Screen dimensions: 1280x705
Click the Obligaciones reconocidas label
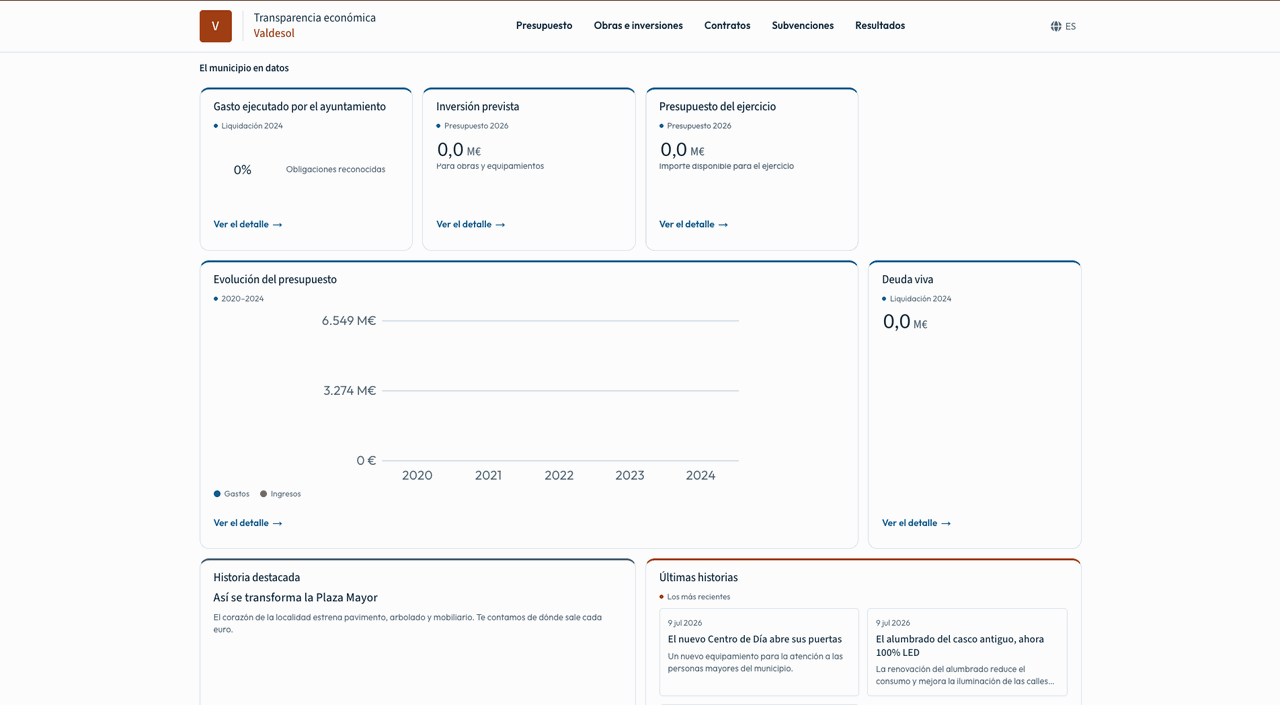336,170
